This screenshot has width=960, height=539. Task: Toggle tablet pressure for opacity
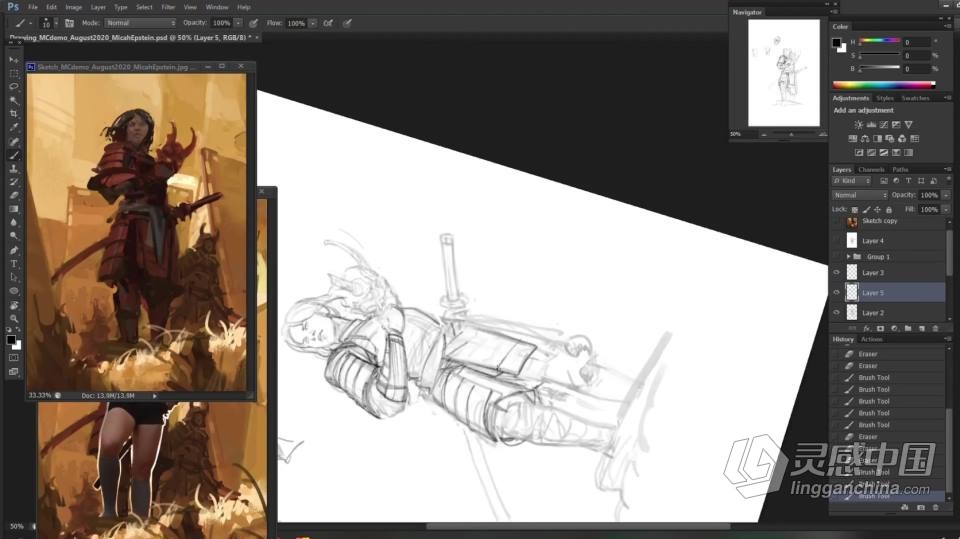[253, 23]
